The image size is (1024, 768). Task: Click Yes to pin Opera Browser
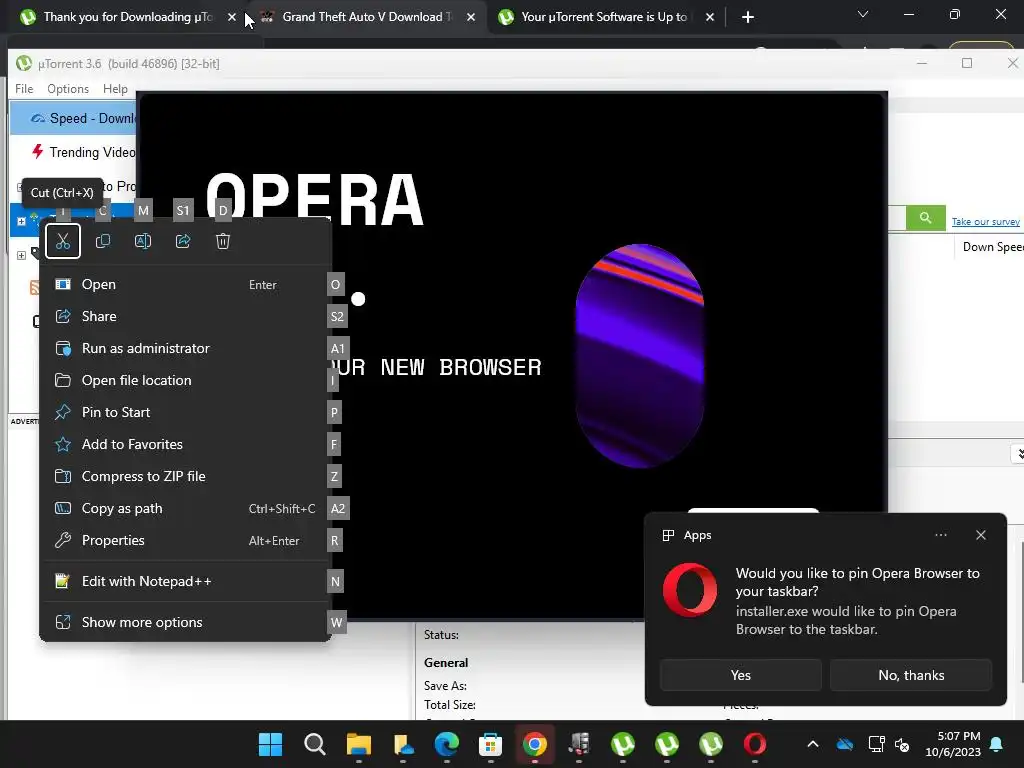741,675
